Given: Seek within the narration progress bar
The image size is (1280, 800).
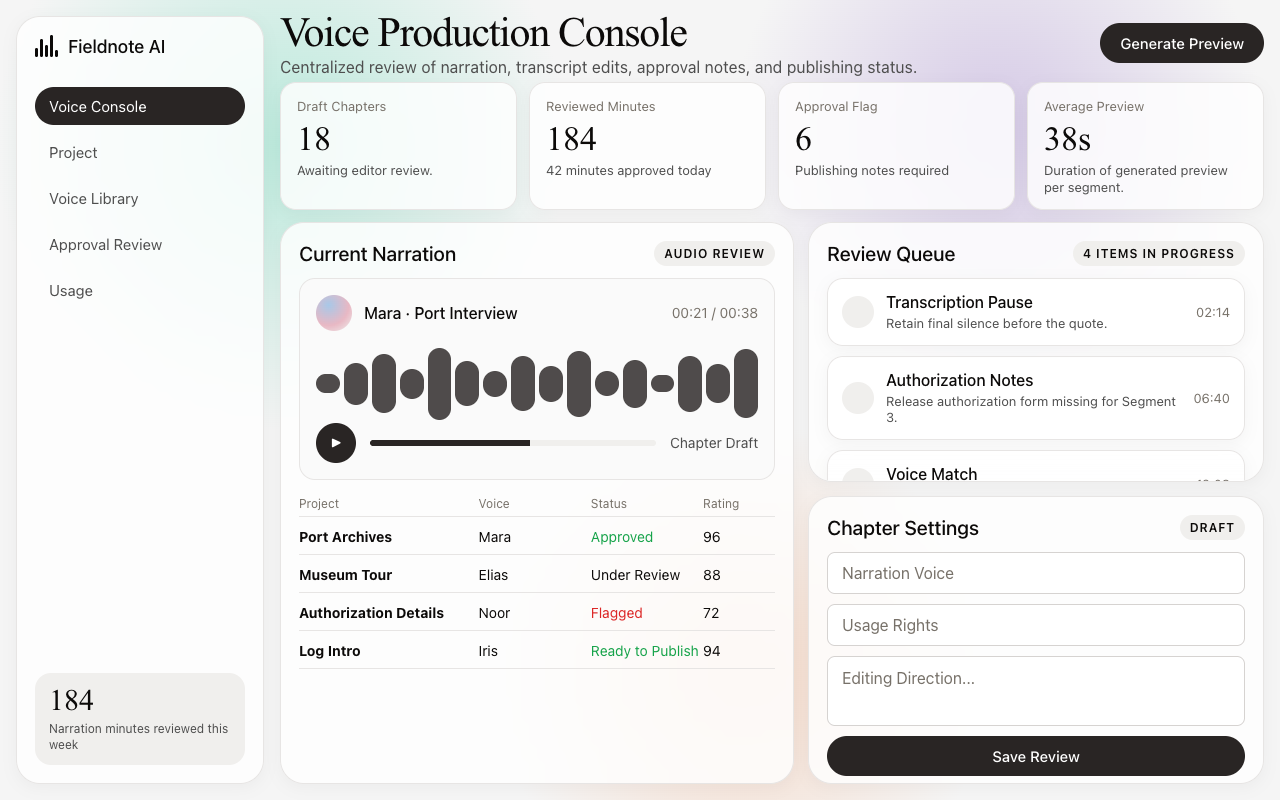Looking at the screenshot, I should [513, 443].
